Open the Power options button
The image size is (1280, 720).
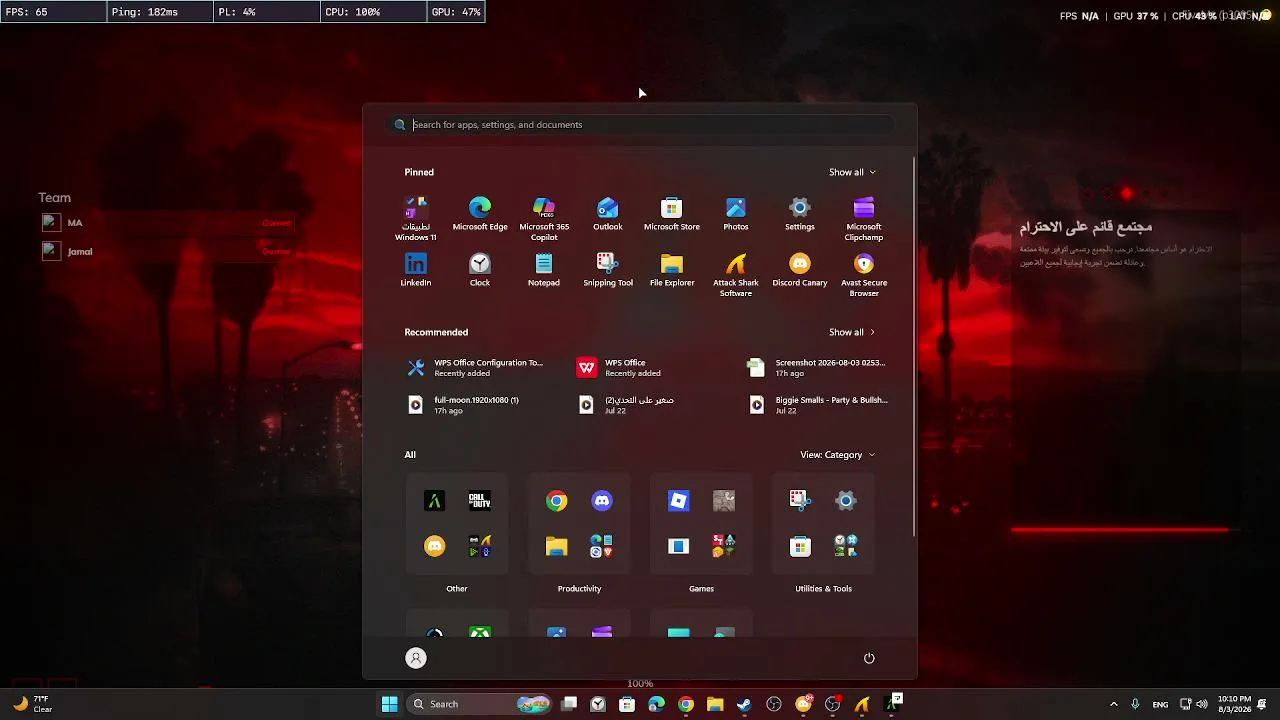coord(869,658)
